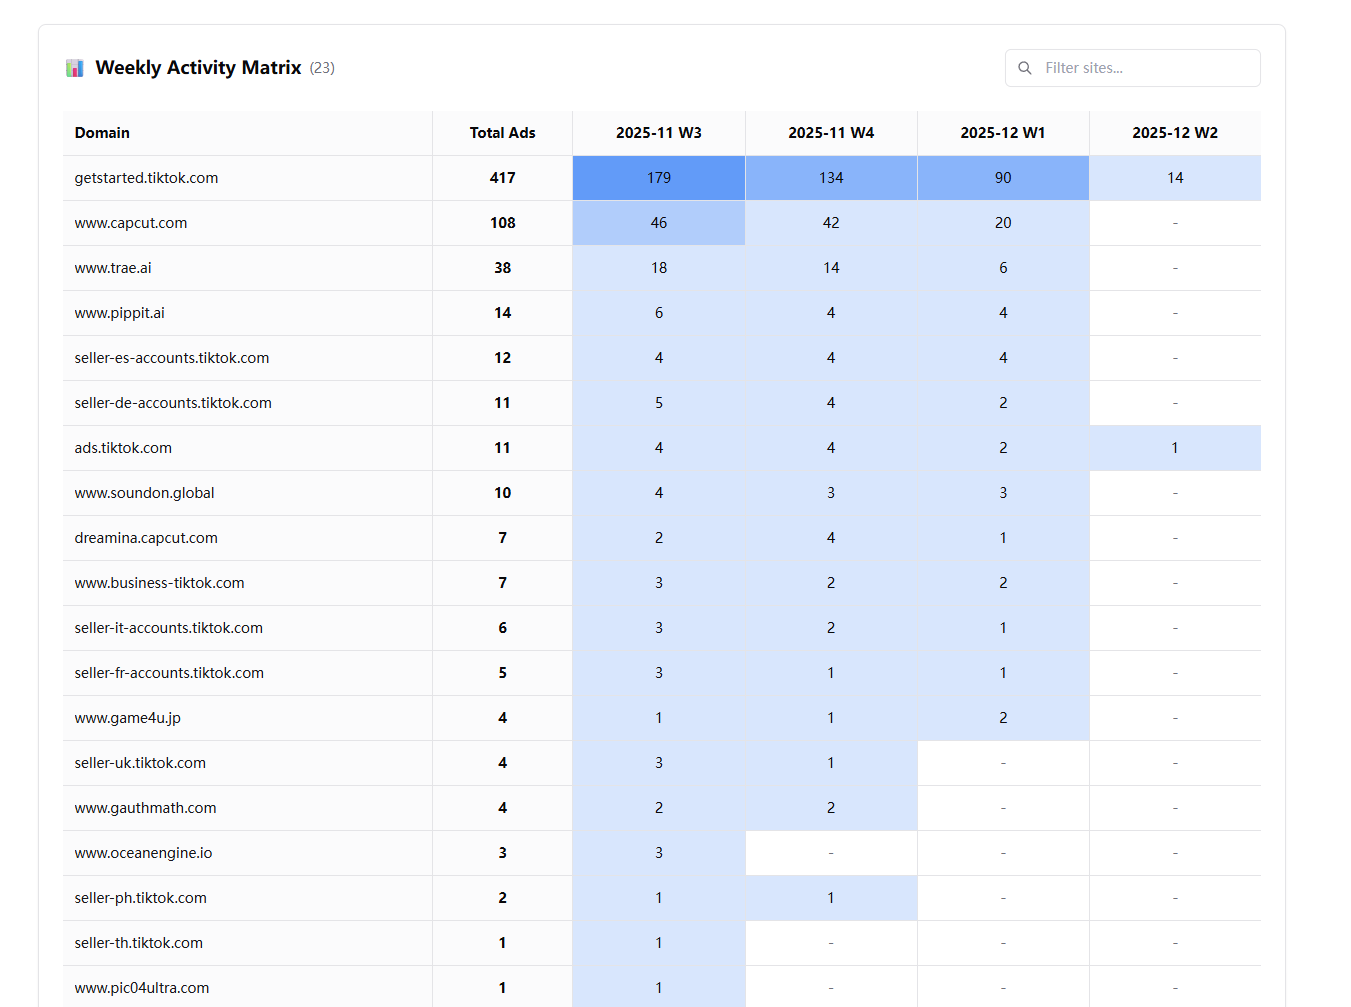Sort by the Total Ads column header
Image resolution: width=1351 pixels, height=1007 pixels.
503,133
